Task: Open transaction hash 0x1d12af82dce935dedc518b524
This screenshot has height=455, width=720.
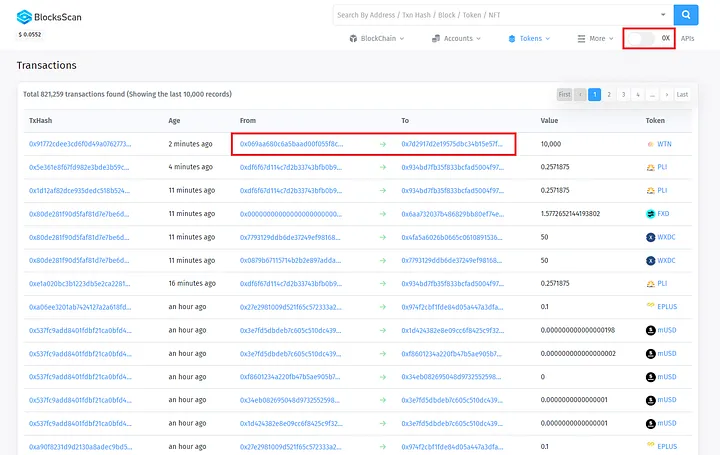Action: pos(79,190)
